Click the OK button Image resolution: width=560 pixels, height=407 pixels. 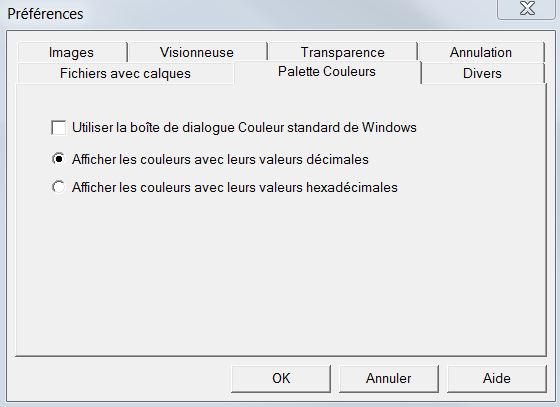pyautogui.click(x=281, y=378)
